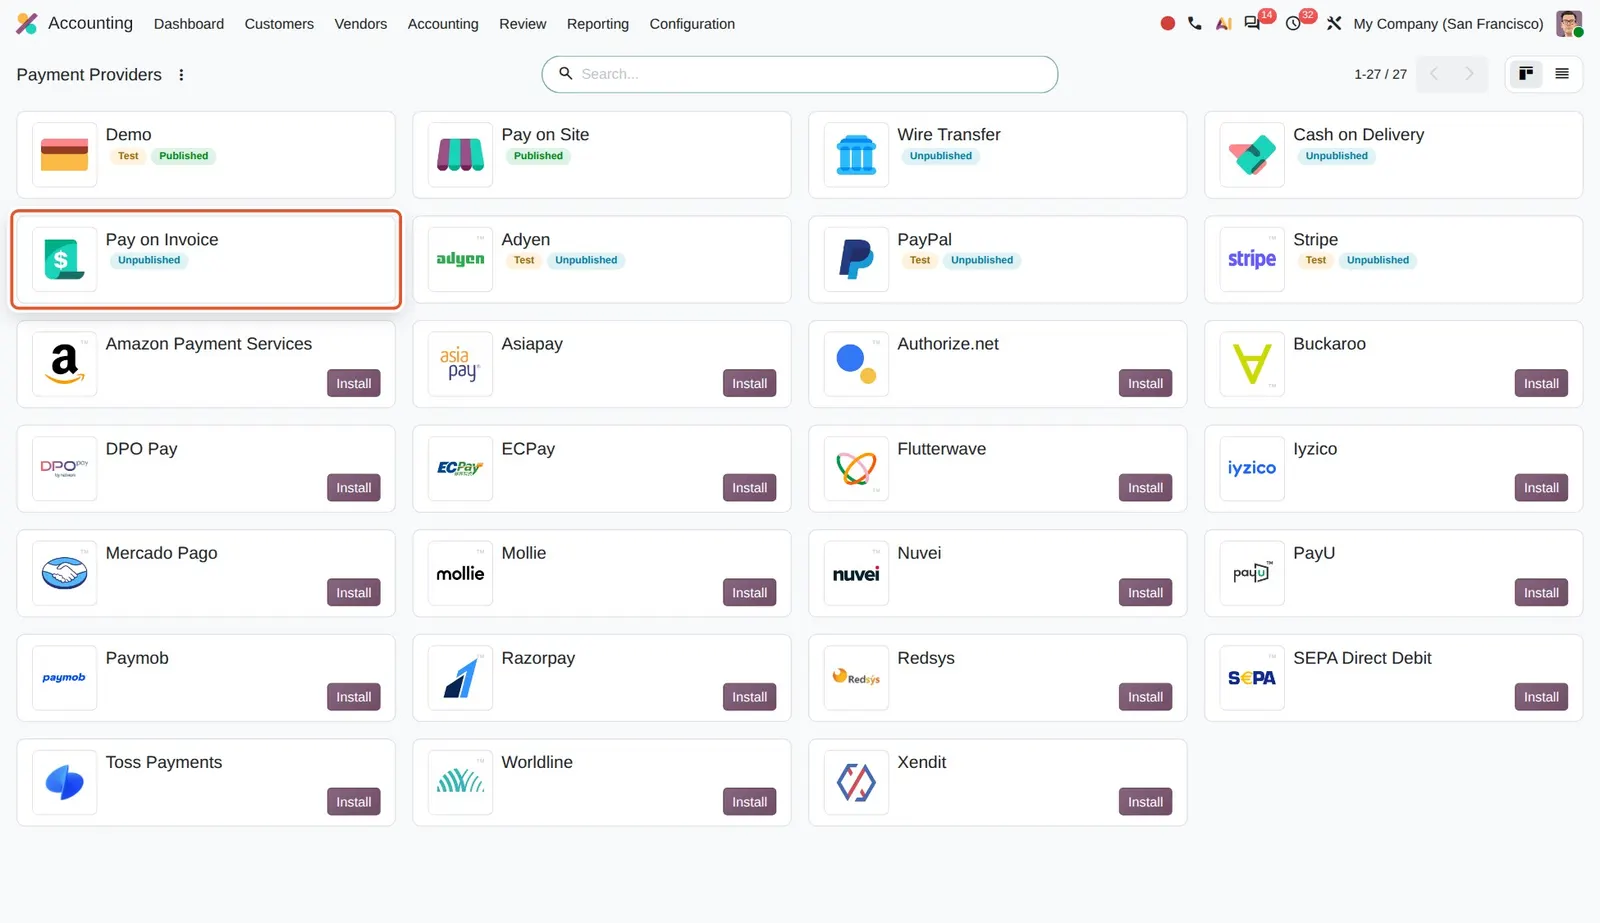Install the Redsys provider
Screen dimensions: 1600x923
[1145, 697]
